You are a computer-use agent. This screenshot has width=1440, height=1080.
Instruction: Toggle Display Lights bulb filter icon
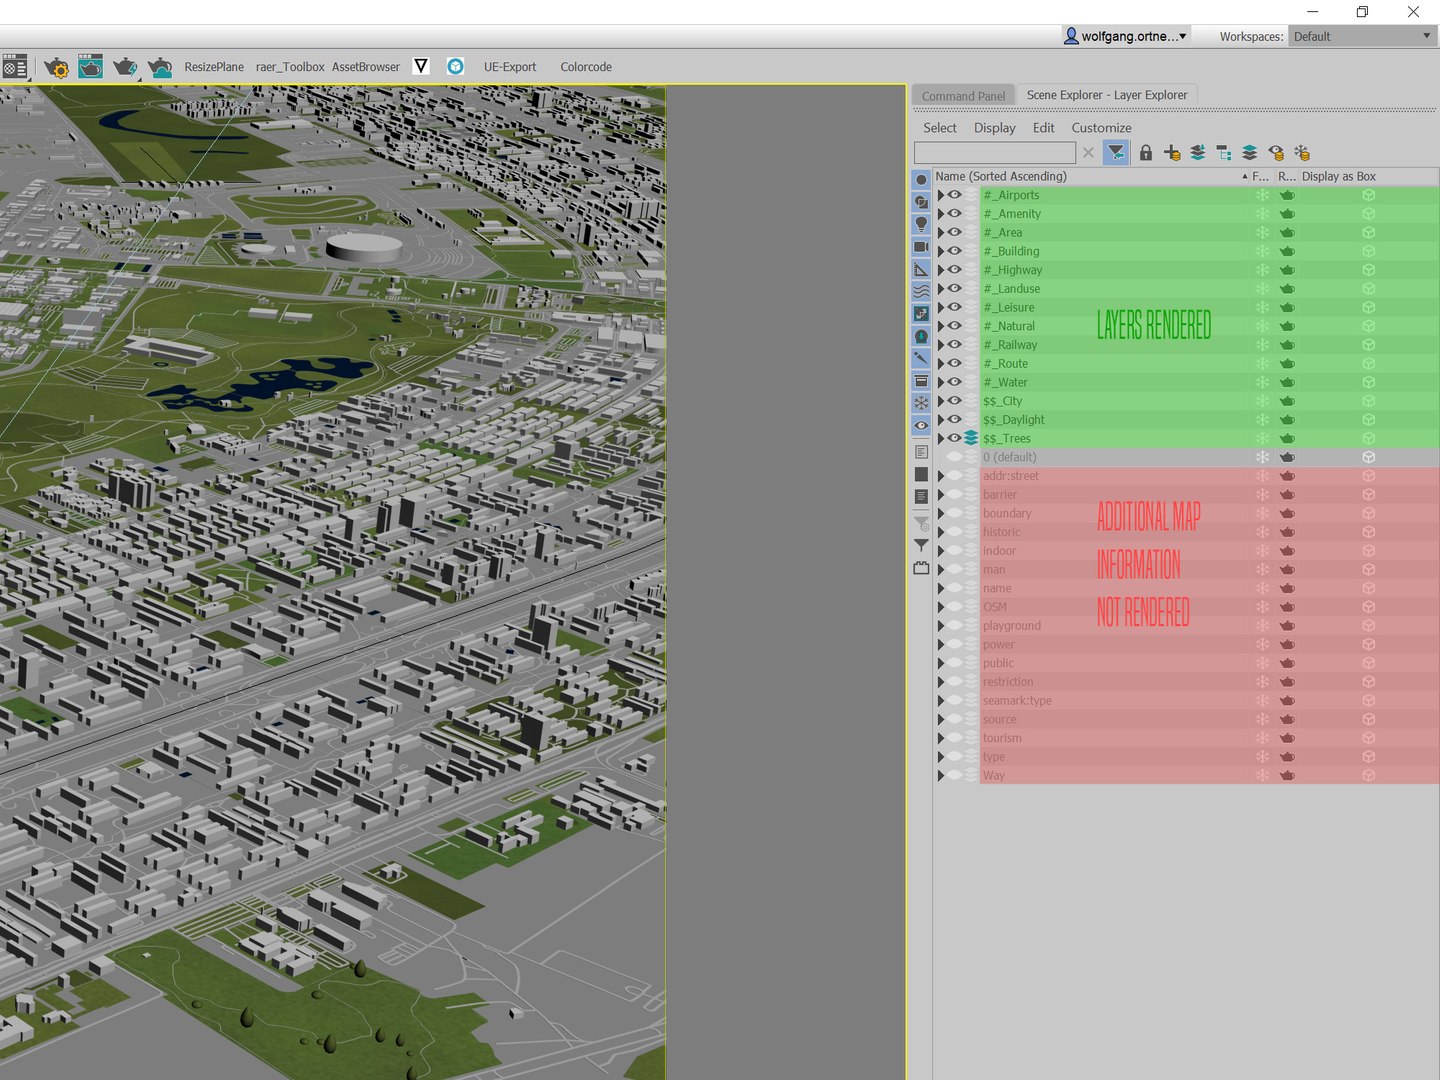[921, 224]
